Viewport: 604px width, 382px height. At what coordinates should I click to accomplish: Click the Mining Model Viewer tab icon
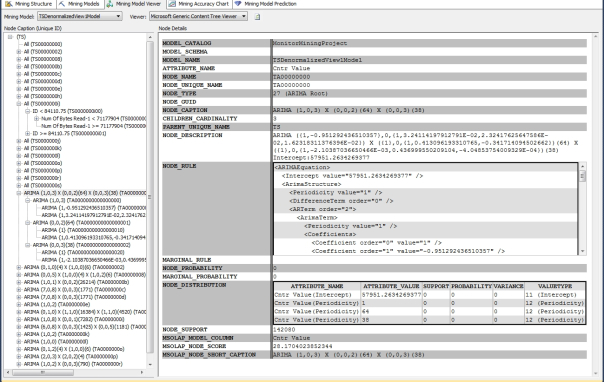[x=110, y=4]
